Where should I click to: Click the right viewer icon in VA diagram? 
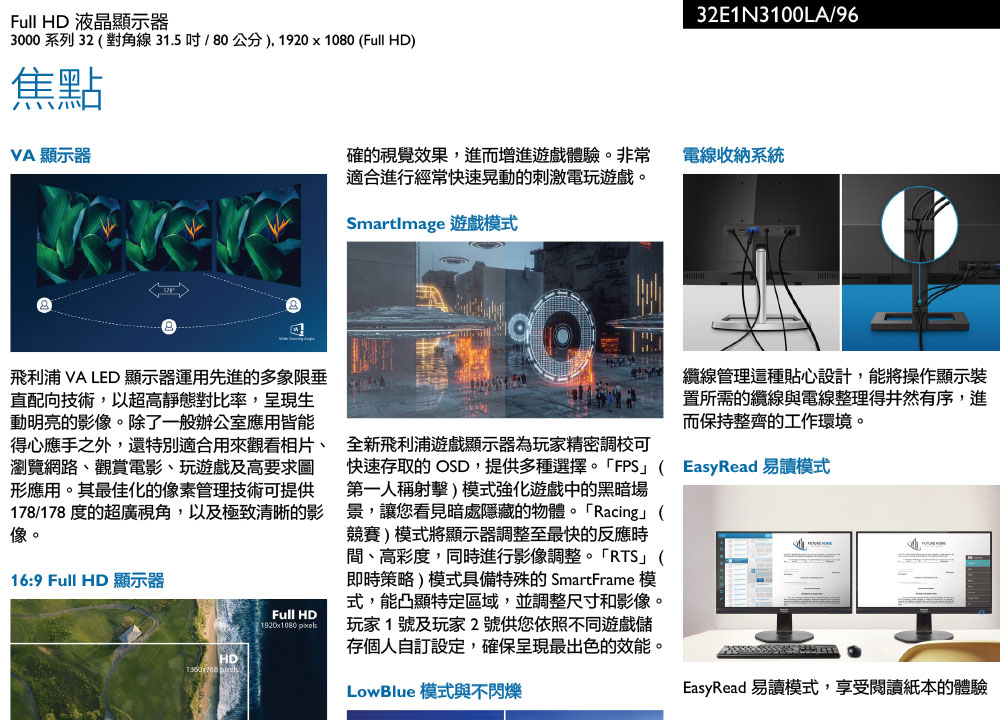293,305
